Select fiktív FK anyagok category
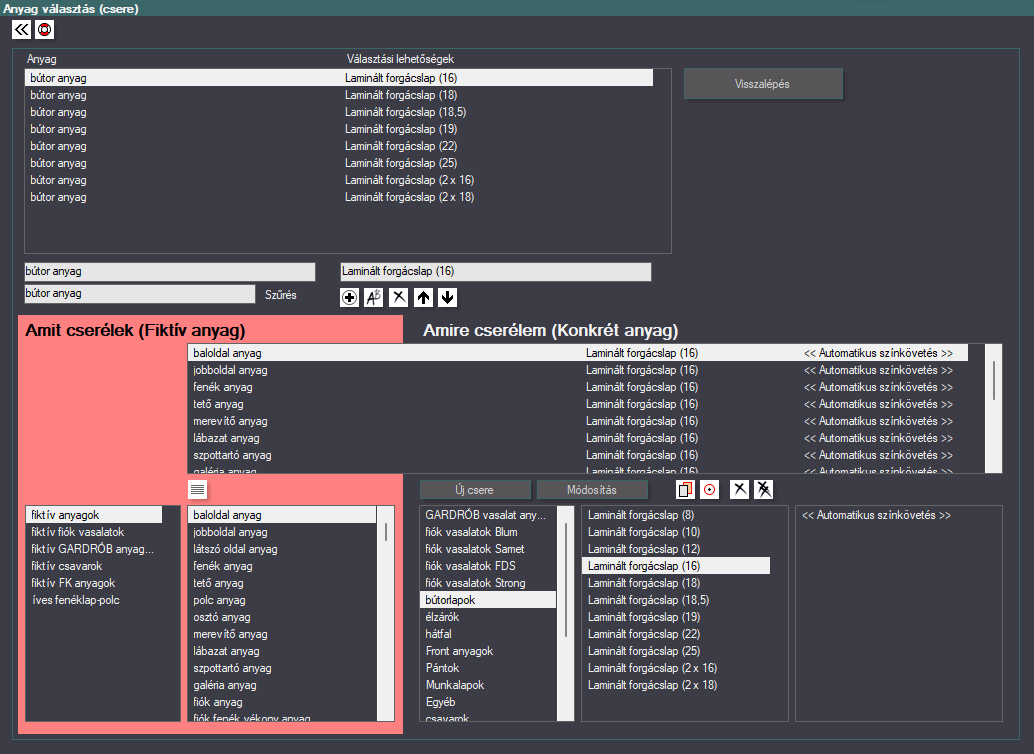The width and height of the screenshot is (1034, 754). click(x=94, y=583)
